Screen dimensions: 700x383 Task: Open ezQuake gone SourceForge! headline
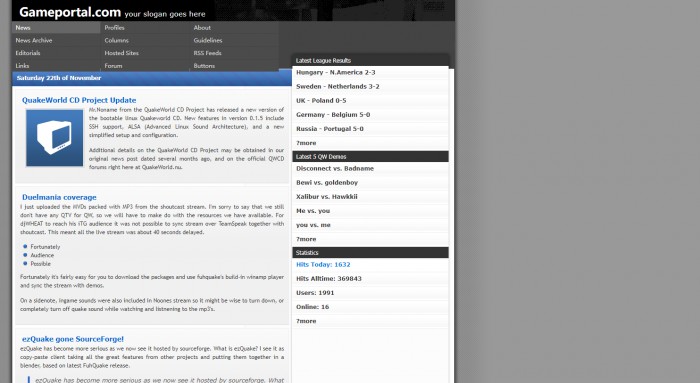point(73,339)
